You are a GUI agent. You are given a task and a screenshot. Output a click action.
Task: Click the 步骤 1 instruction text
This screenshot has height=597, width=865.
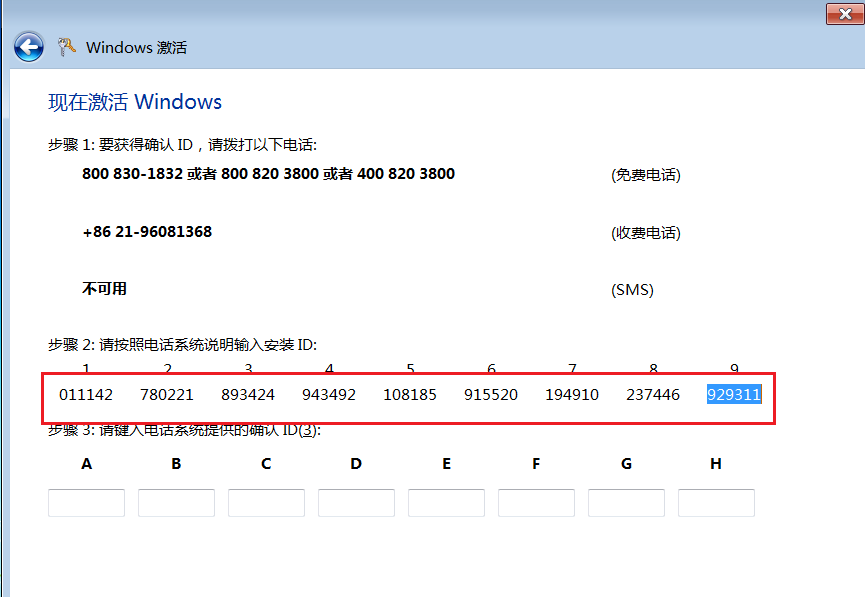183,145
